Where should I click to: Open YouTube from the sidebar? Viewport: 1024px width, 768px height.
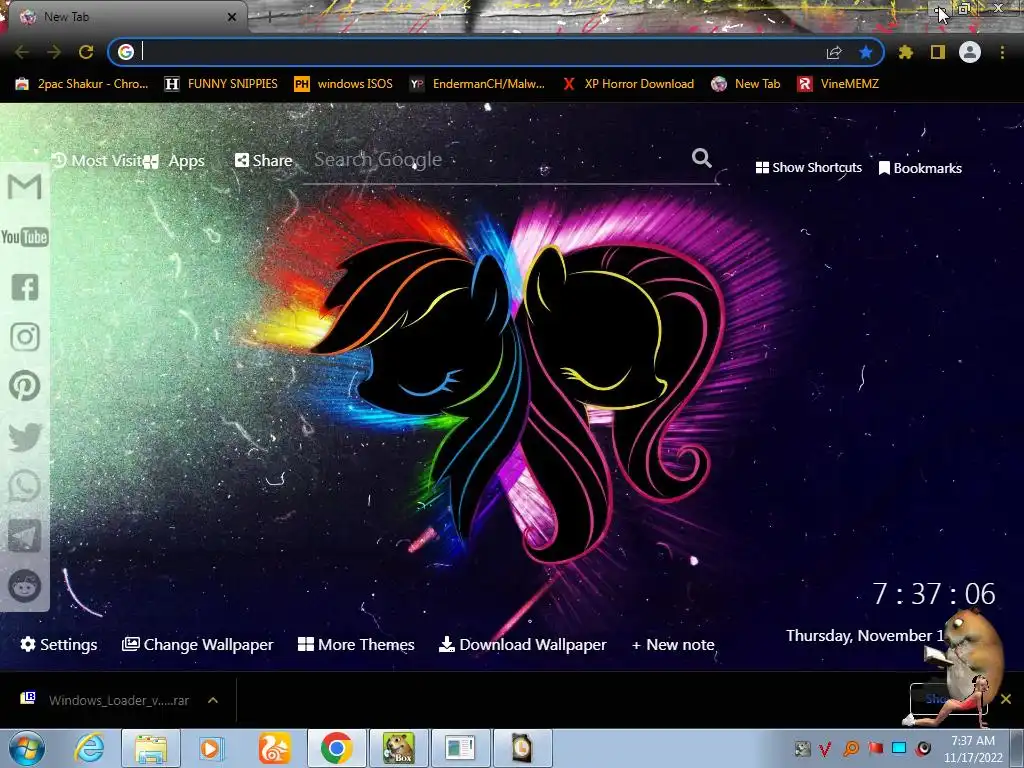click(x=25, y=236)
